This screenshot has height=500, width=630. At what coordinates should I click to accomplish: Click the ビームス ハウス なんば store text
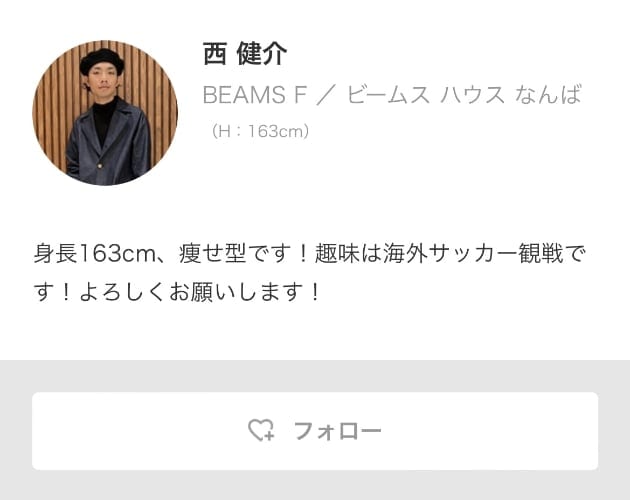tap(464, 95)
